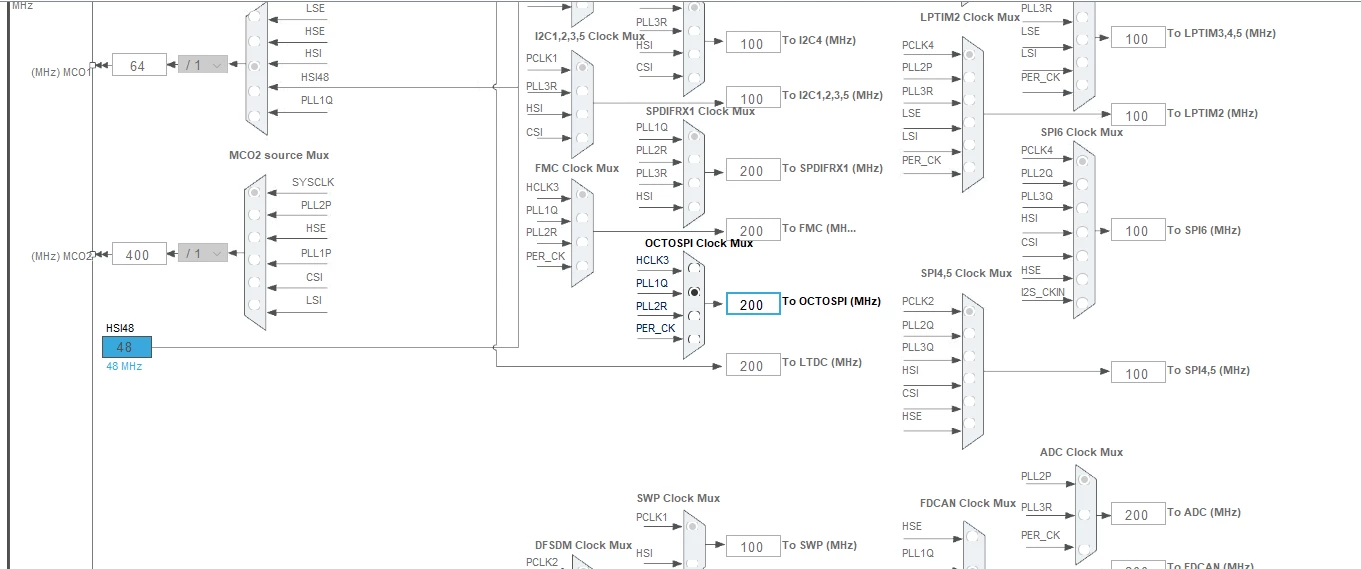This screenshot has height=569, width=1361.
Task: Choose HCLK3 source in OCTOSPI Clock Mux
Action: pyautogui.click(x=693, y=269)
